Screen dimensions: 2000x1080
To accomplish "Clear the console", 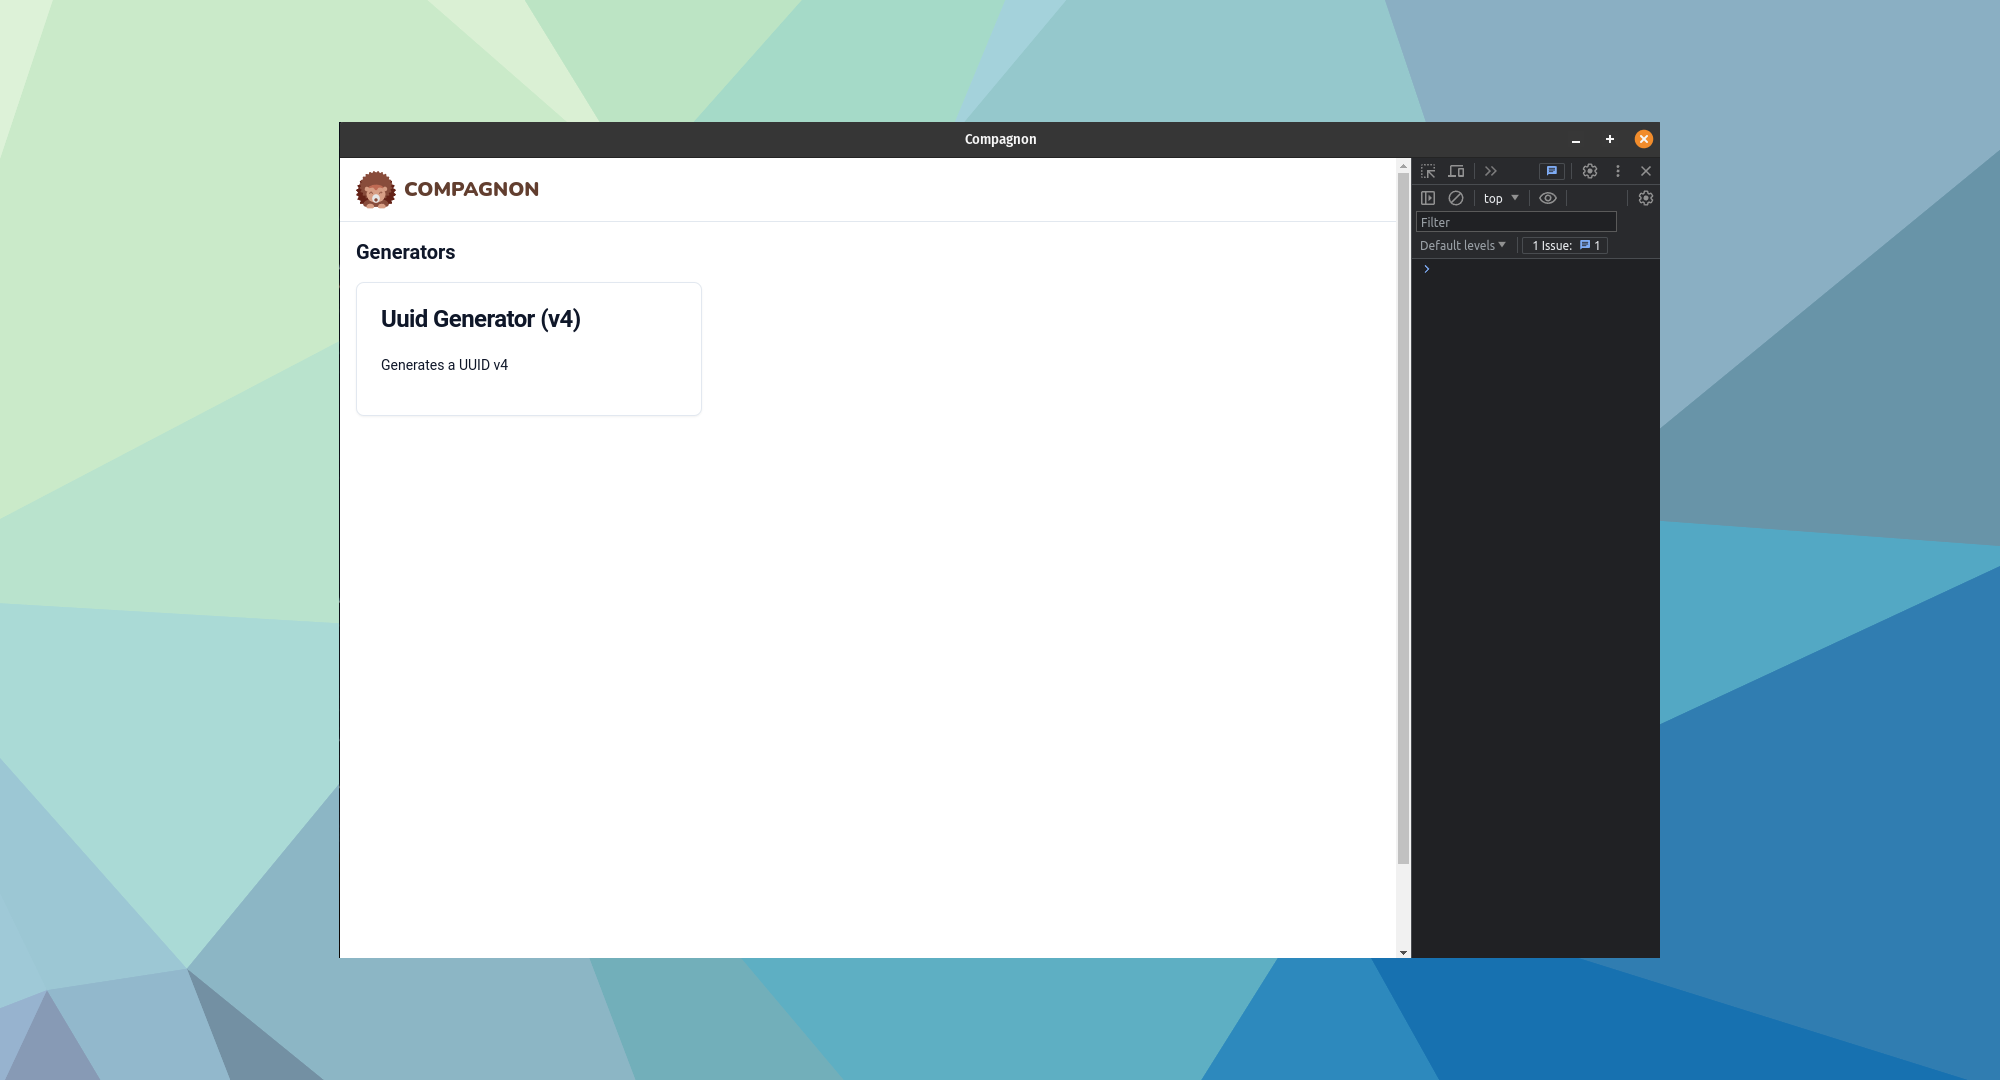I will (1456, 198).
